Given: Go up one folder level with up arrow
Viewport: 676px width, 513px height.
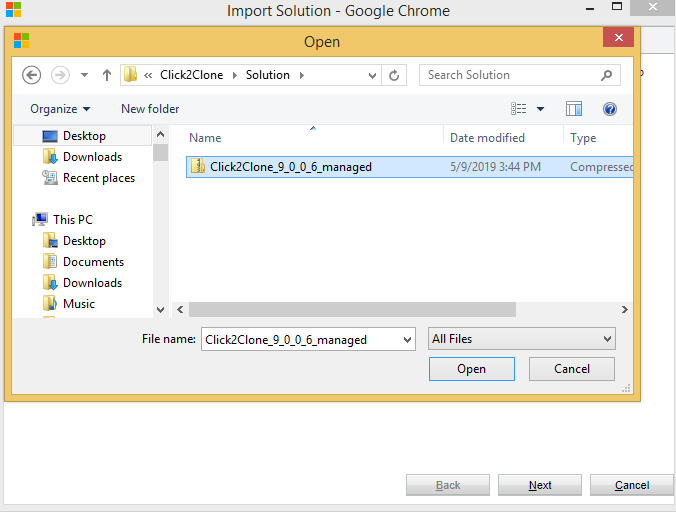Looking at the screenshot, I should (x=106, y=75).
